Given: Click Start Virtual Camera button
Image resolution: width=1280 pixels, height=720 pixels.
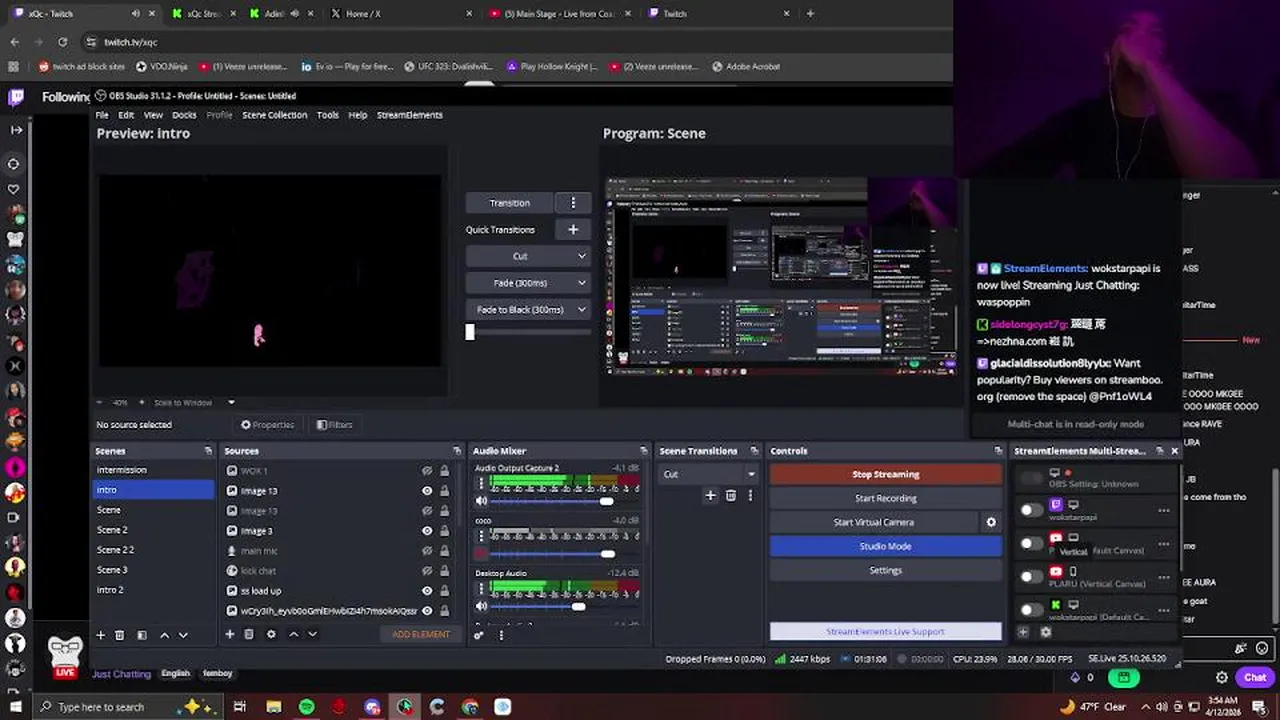Looking at the screenshot, I should [x=874, y=522].
